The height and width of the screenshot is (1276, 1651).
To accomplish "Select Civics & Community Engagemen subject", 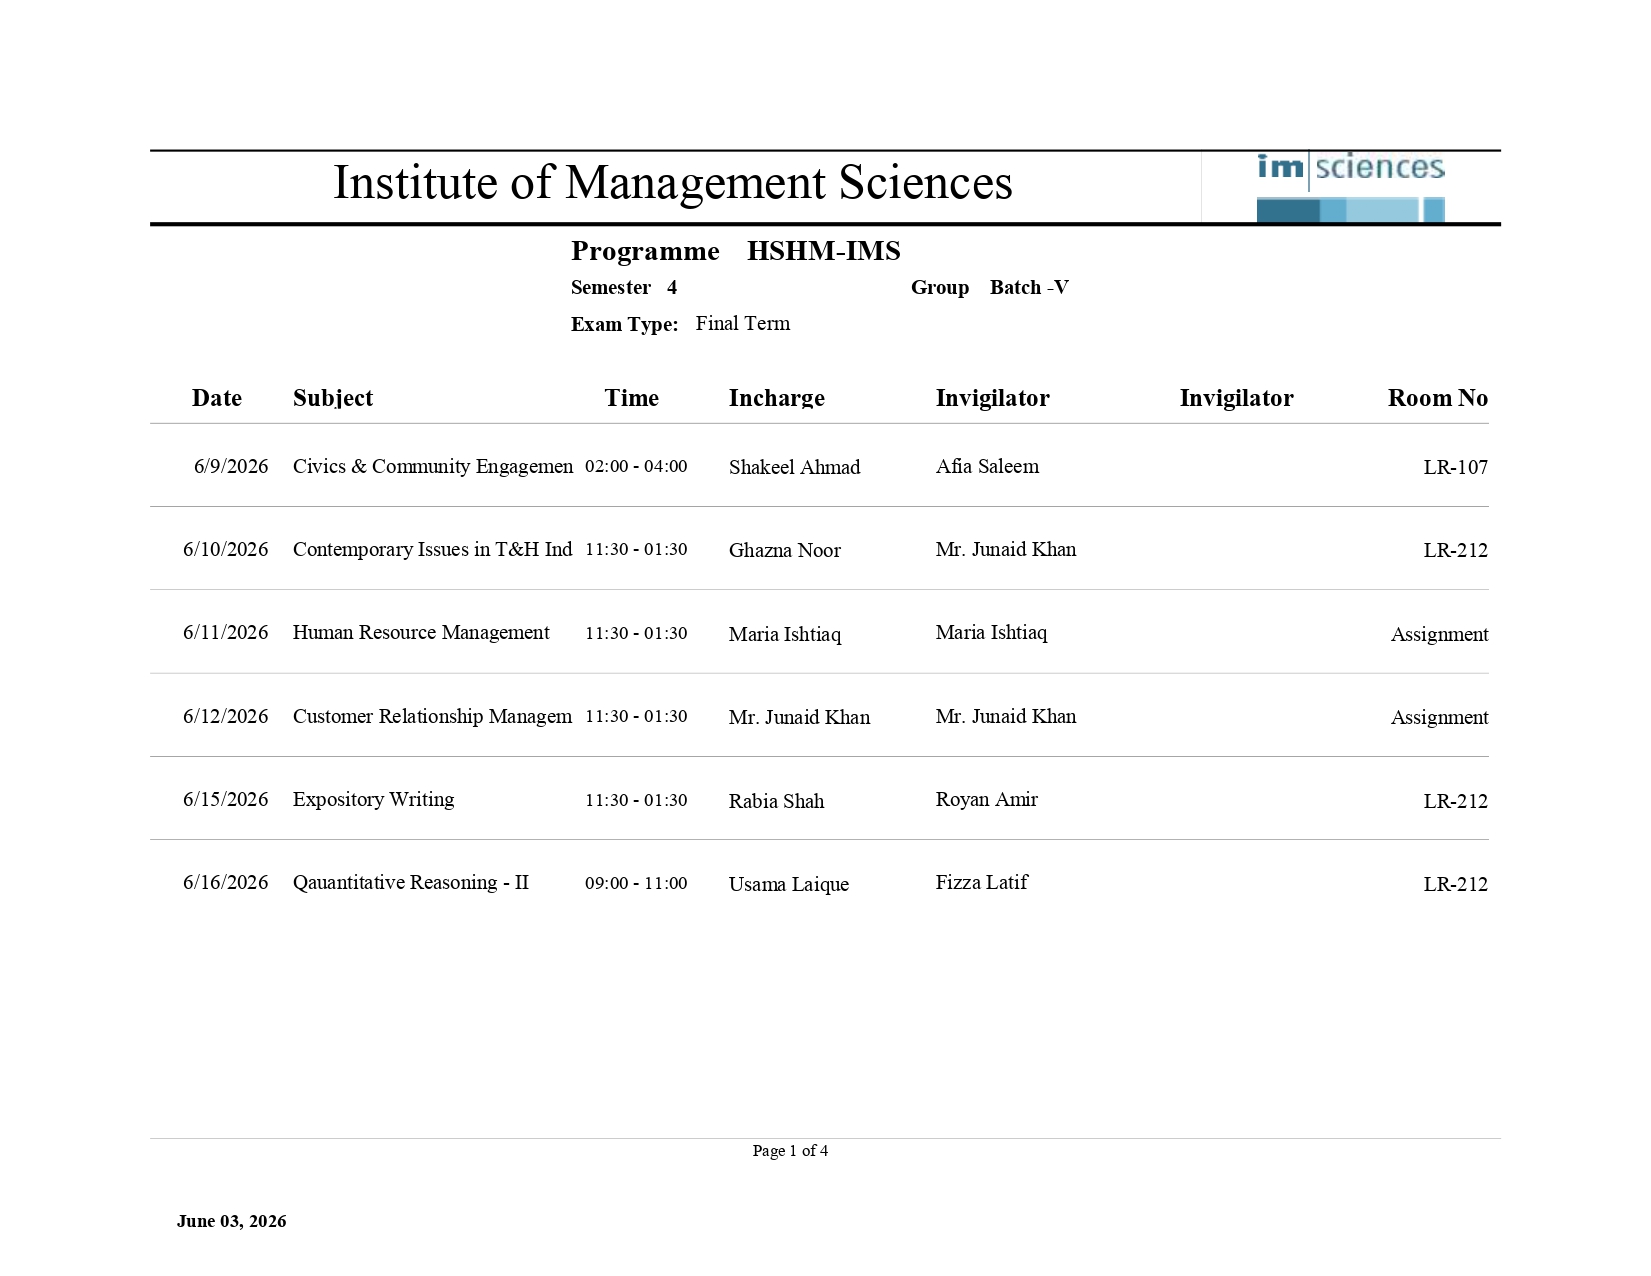I will (433, 466).
